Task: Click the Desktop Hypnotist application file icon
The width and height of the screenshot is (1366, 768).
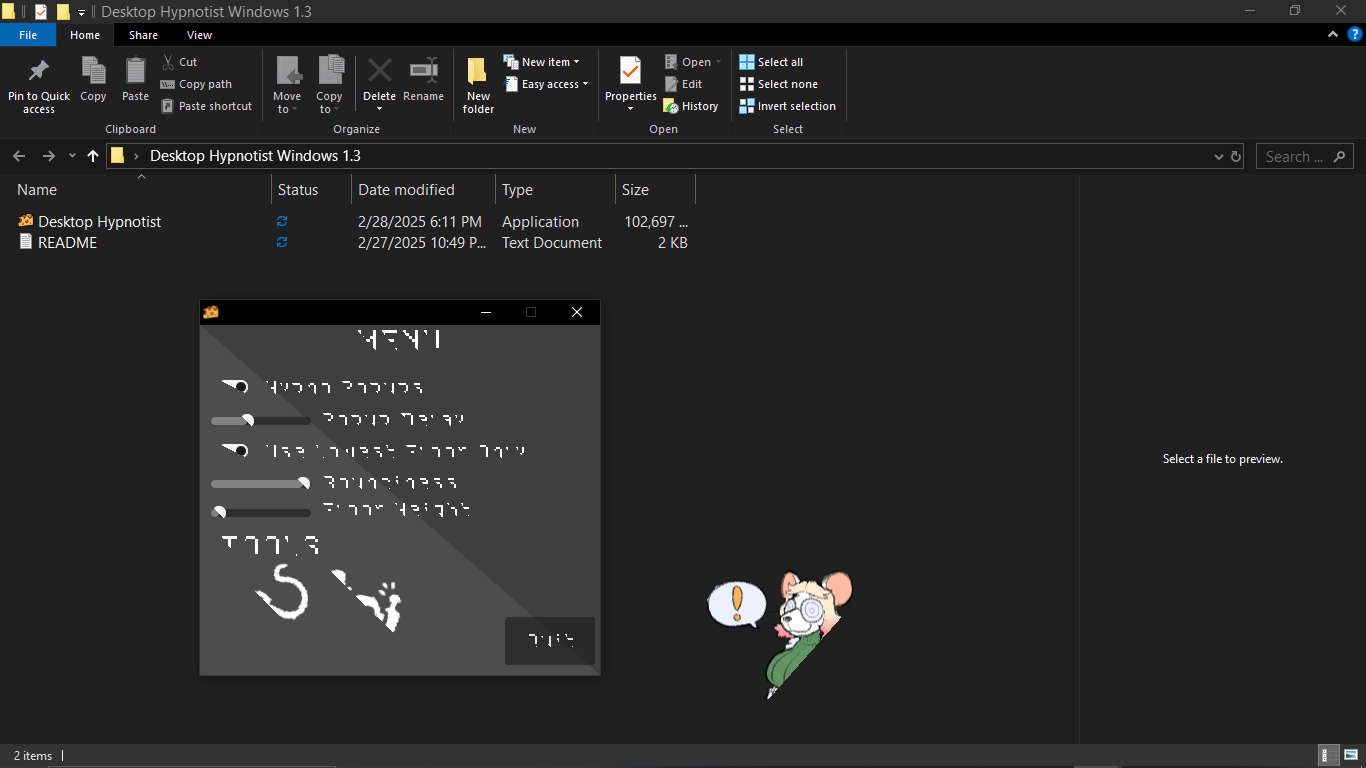Action: point(26,221)
